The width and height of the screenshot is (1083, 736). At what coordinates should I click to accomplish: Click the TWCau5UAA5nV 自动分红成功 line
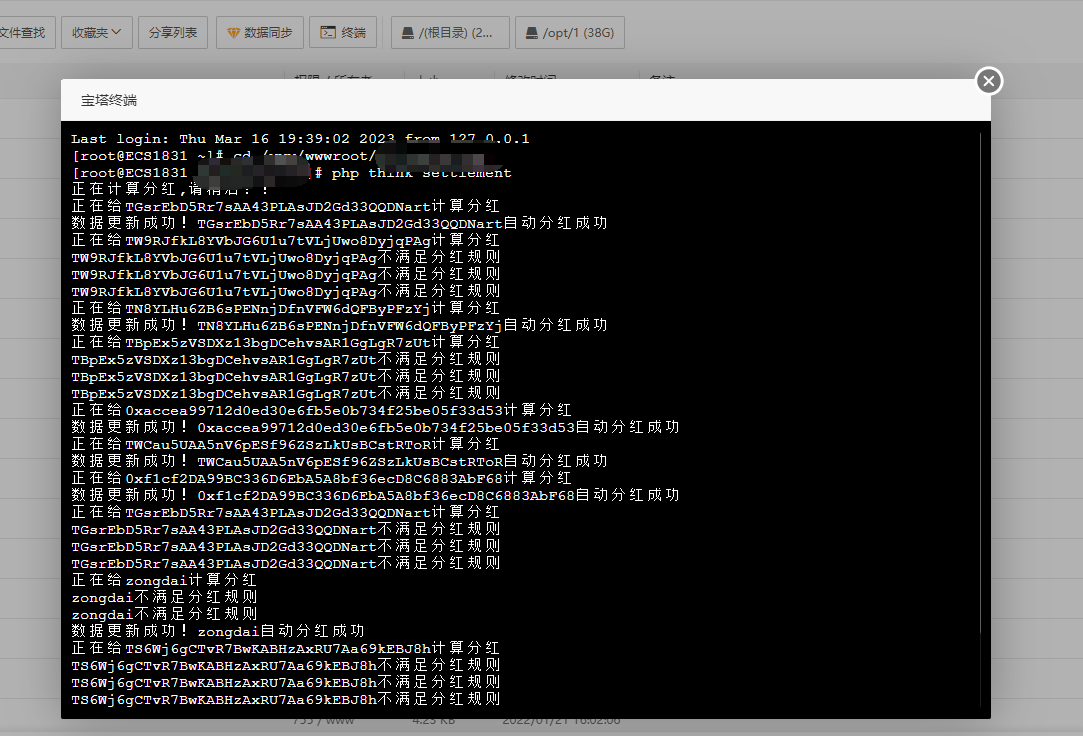coord(340,461)
